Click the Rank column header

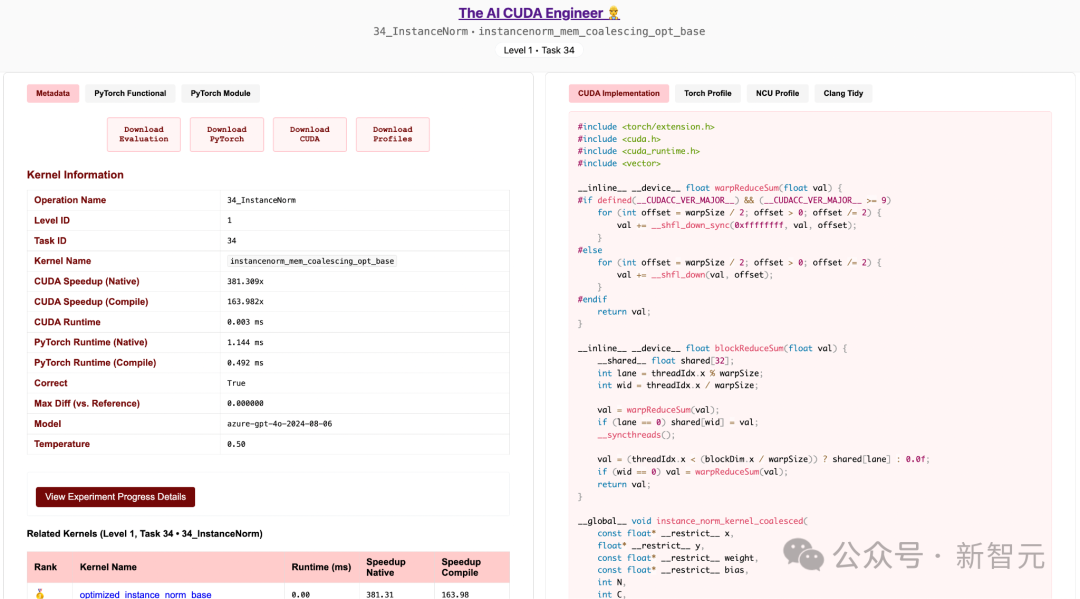pos(45,567)
